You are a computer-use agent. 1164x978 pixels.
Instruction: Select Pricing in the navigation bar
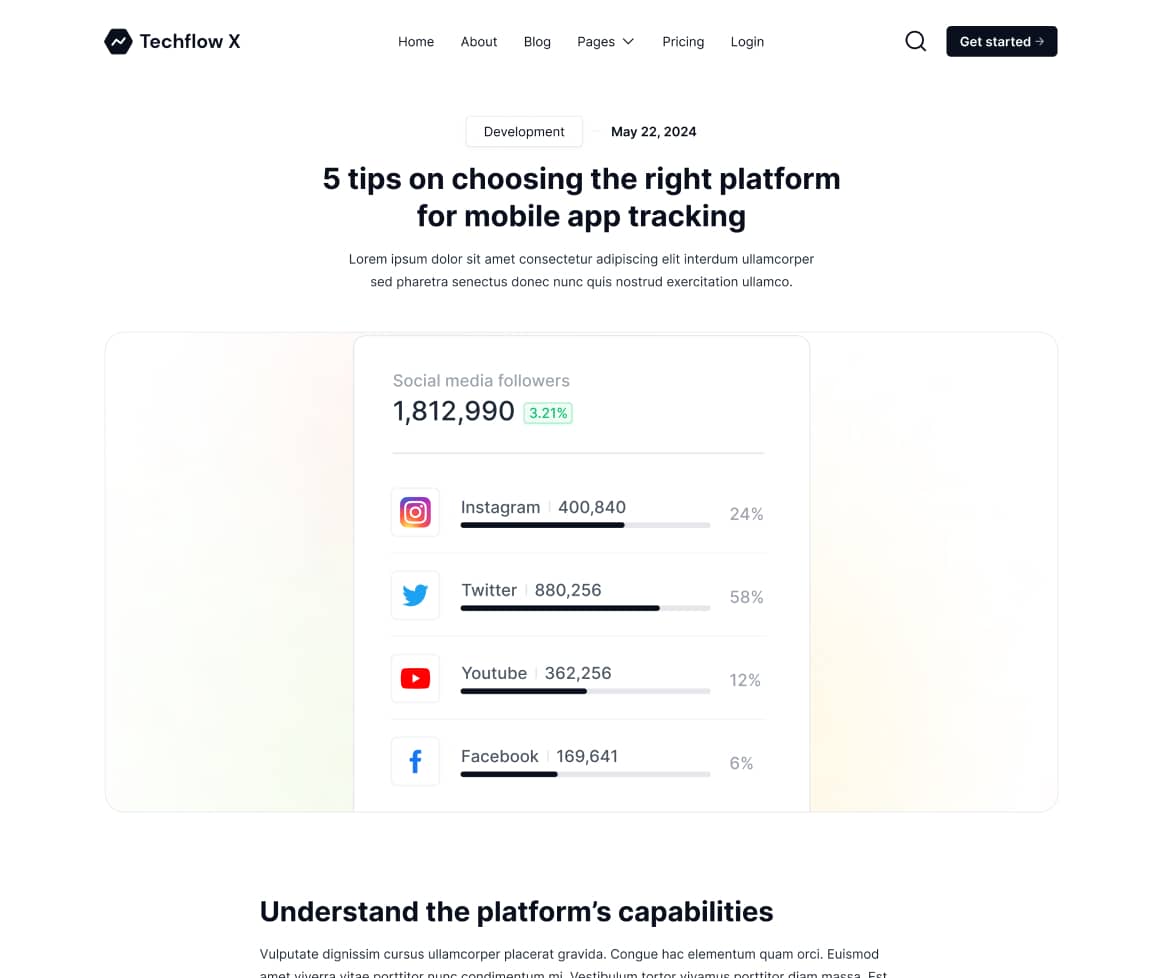click(683, 42)
